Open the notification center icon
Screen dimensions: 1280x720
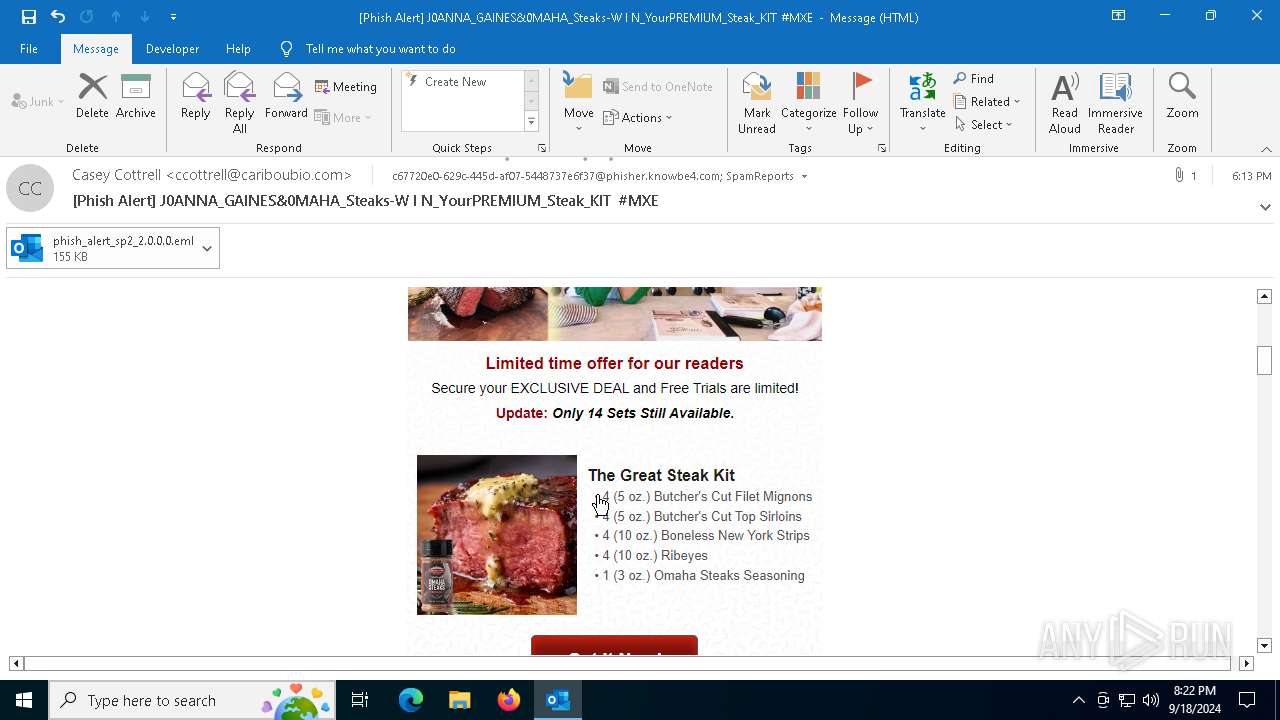(x=1247, y=700)
